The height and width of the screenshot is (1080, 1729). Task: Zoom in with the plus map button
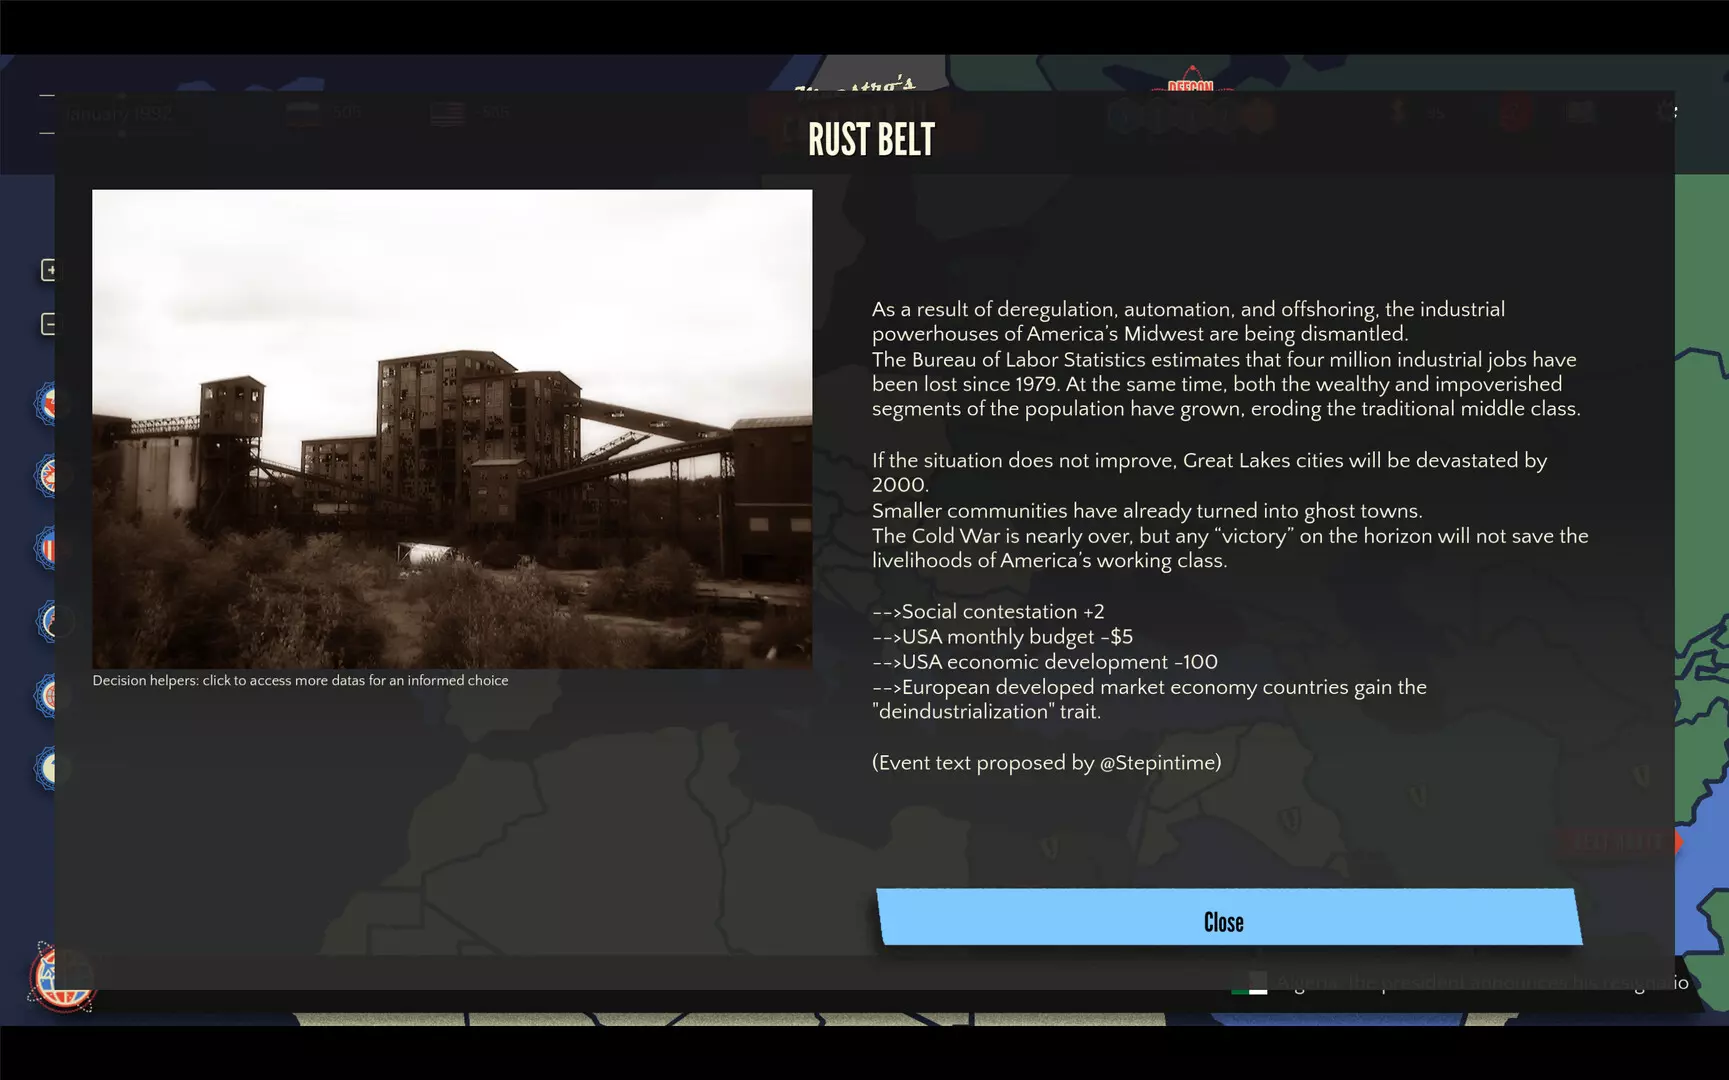[49, 270]
